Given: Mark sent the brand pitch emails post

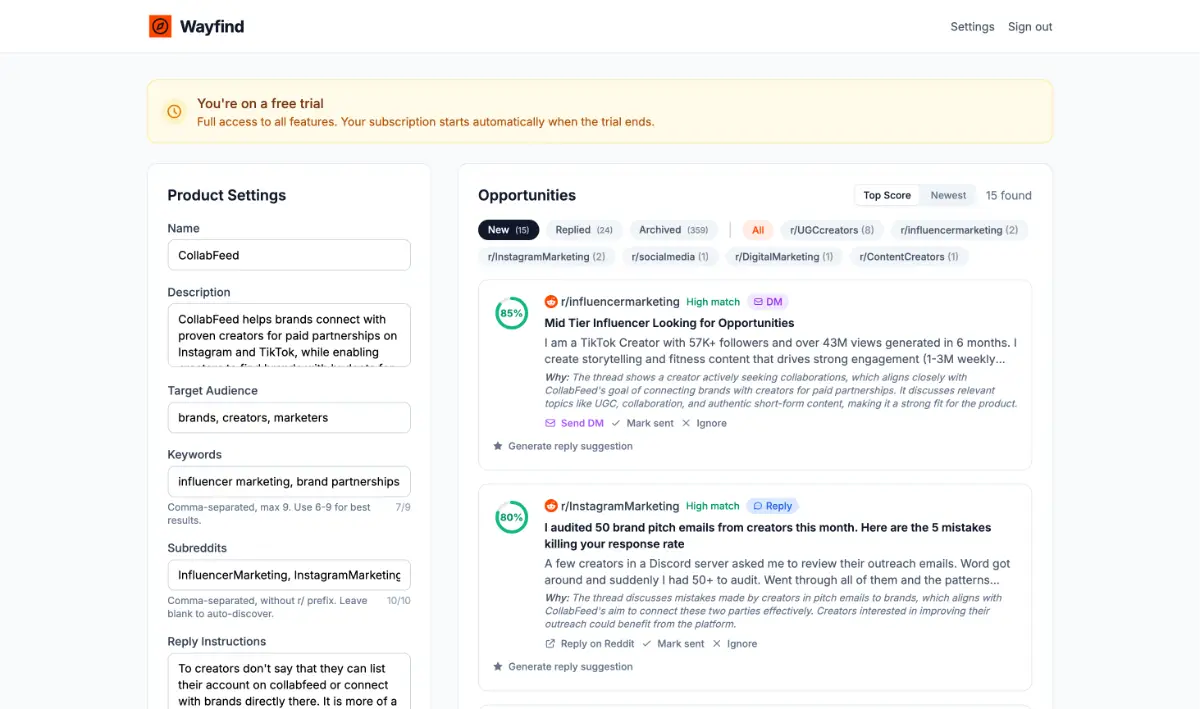Looking at the screenshot, I should (x=673, y=644).
